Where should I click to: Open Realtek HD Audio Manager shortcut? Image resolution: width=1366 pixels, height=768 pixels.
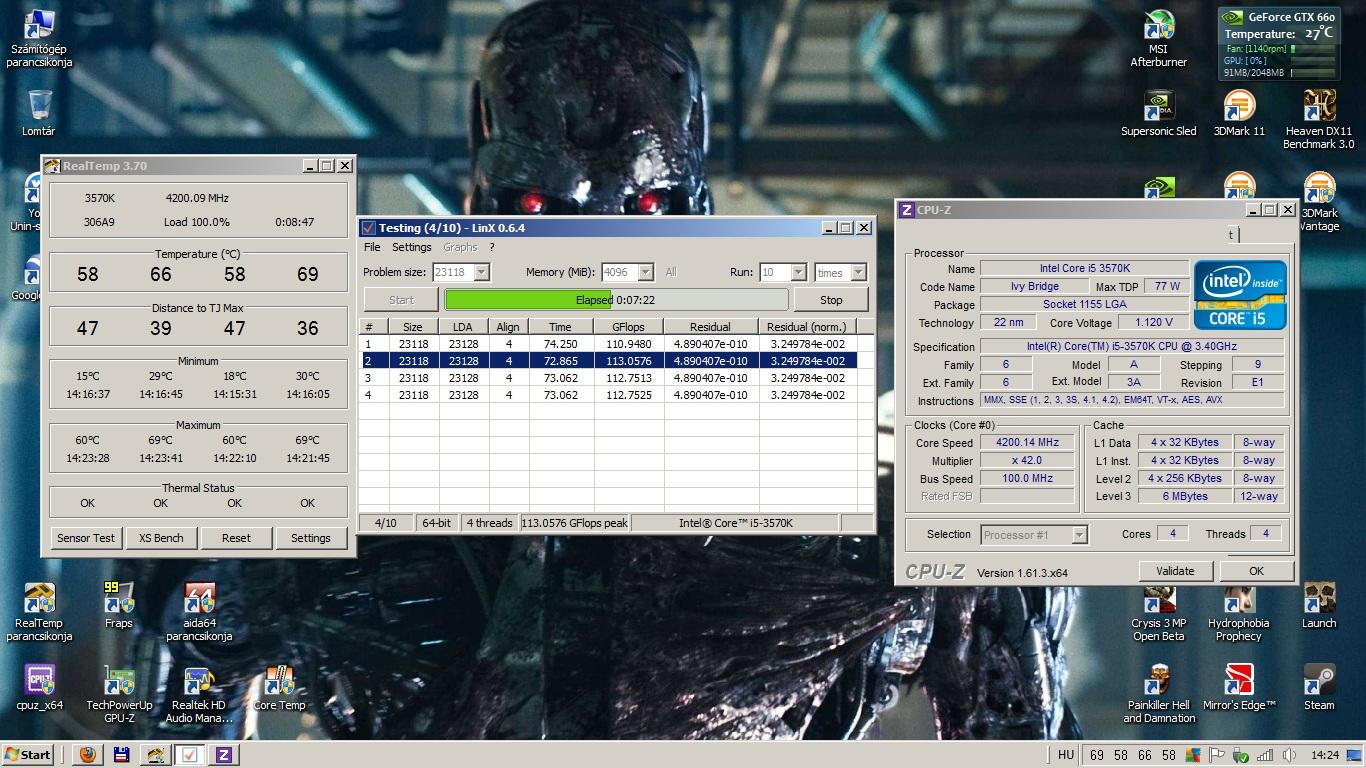(199, 694)
